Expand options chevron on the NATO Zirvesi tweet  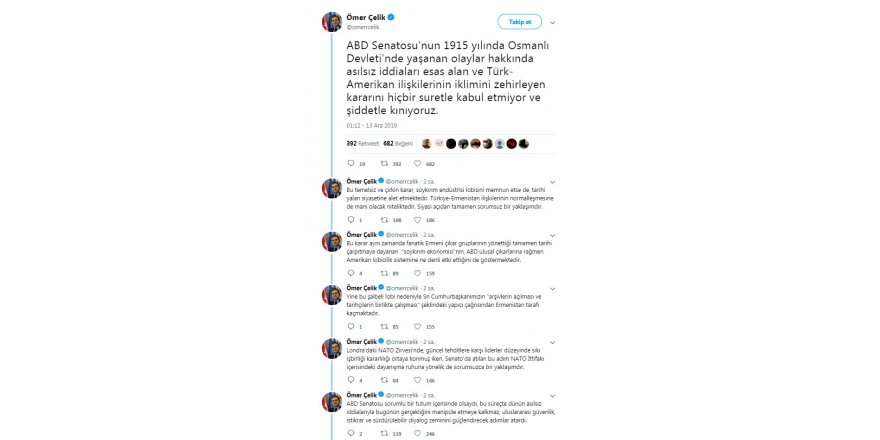click(x=552, y=342)
